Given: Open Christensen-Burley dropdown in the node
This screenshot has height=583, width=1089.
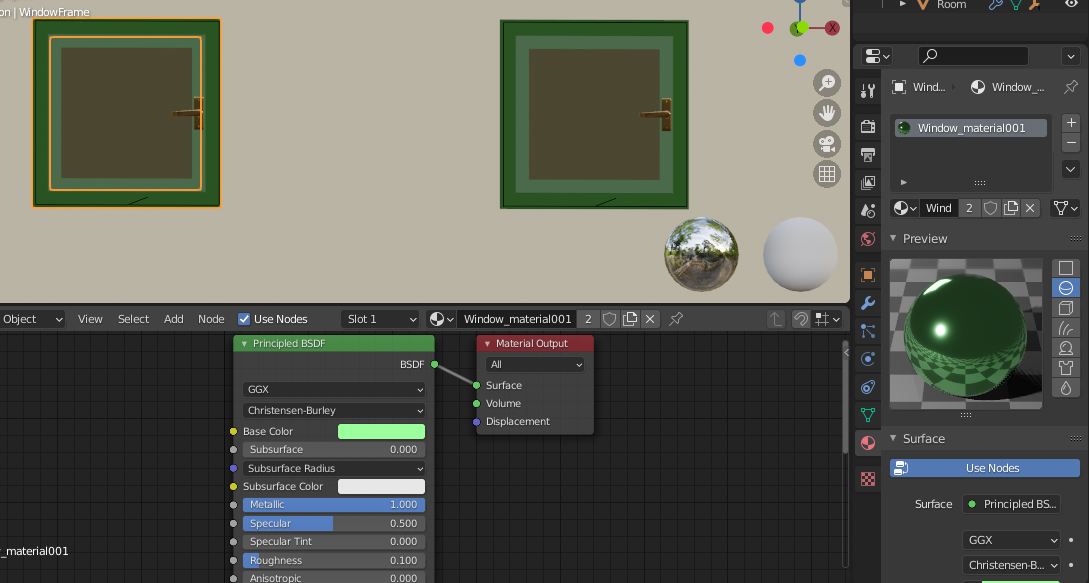Looking at the screenshot, I should click(334, 411).
